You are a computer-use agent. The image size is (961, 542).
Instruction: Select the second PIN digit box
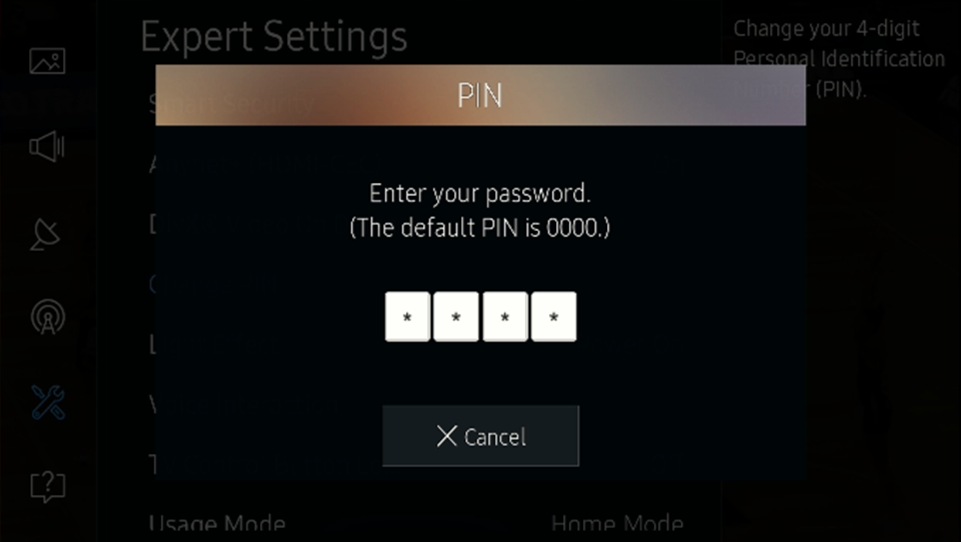pyautogui.click(x=456, y=316)
